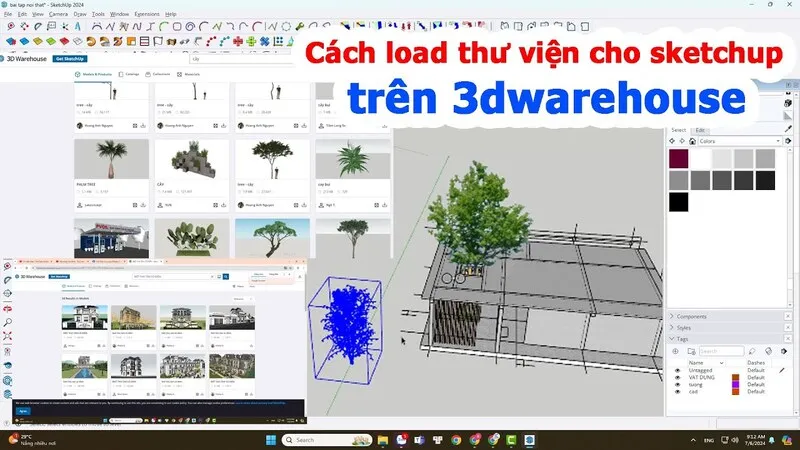Click the VAT DUNG tag color swatch

click(735, 378)
